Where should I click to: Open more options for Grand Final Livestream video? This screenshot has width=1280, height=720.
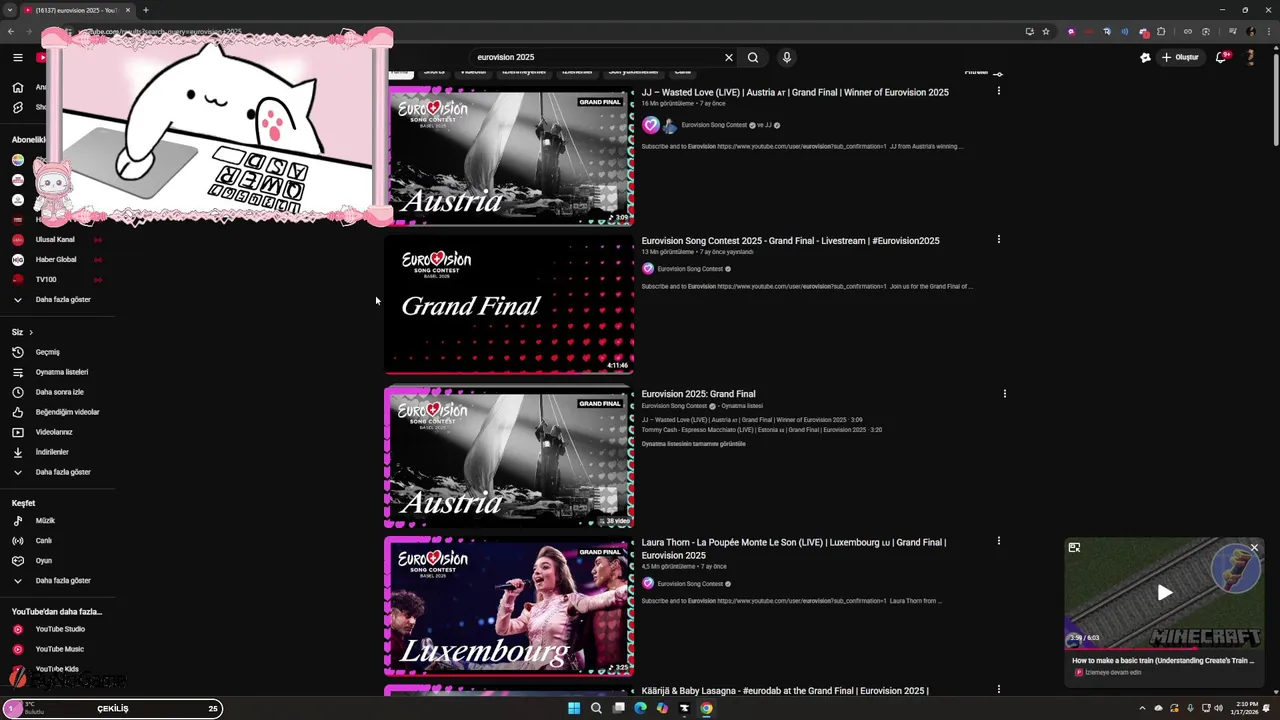pyautogui.click(x=998, y=239)
